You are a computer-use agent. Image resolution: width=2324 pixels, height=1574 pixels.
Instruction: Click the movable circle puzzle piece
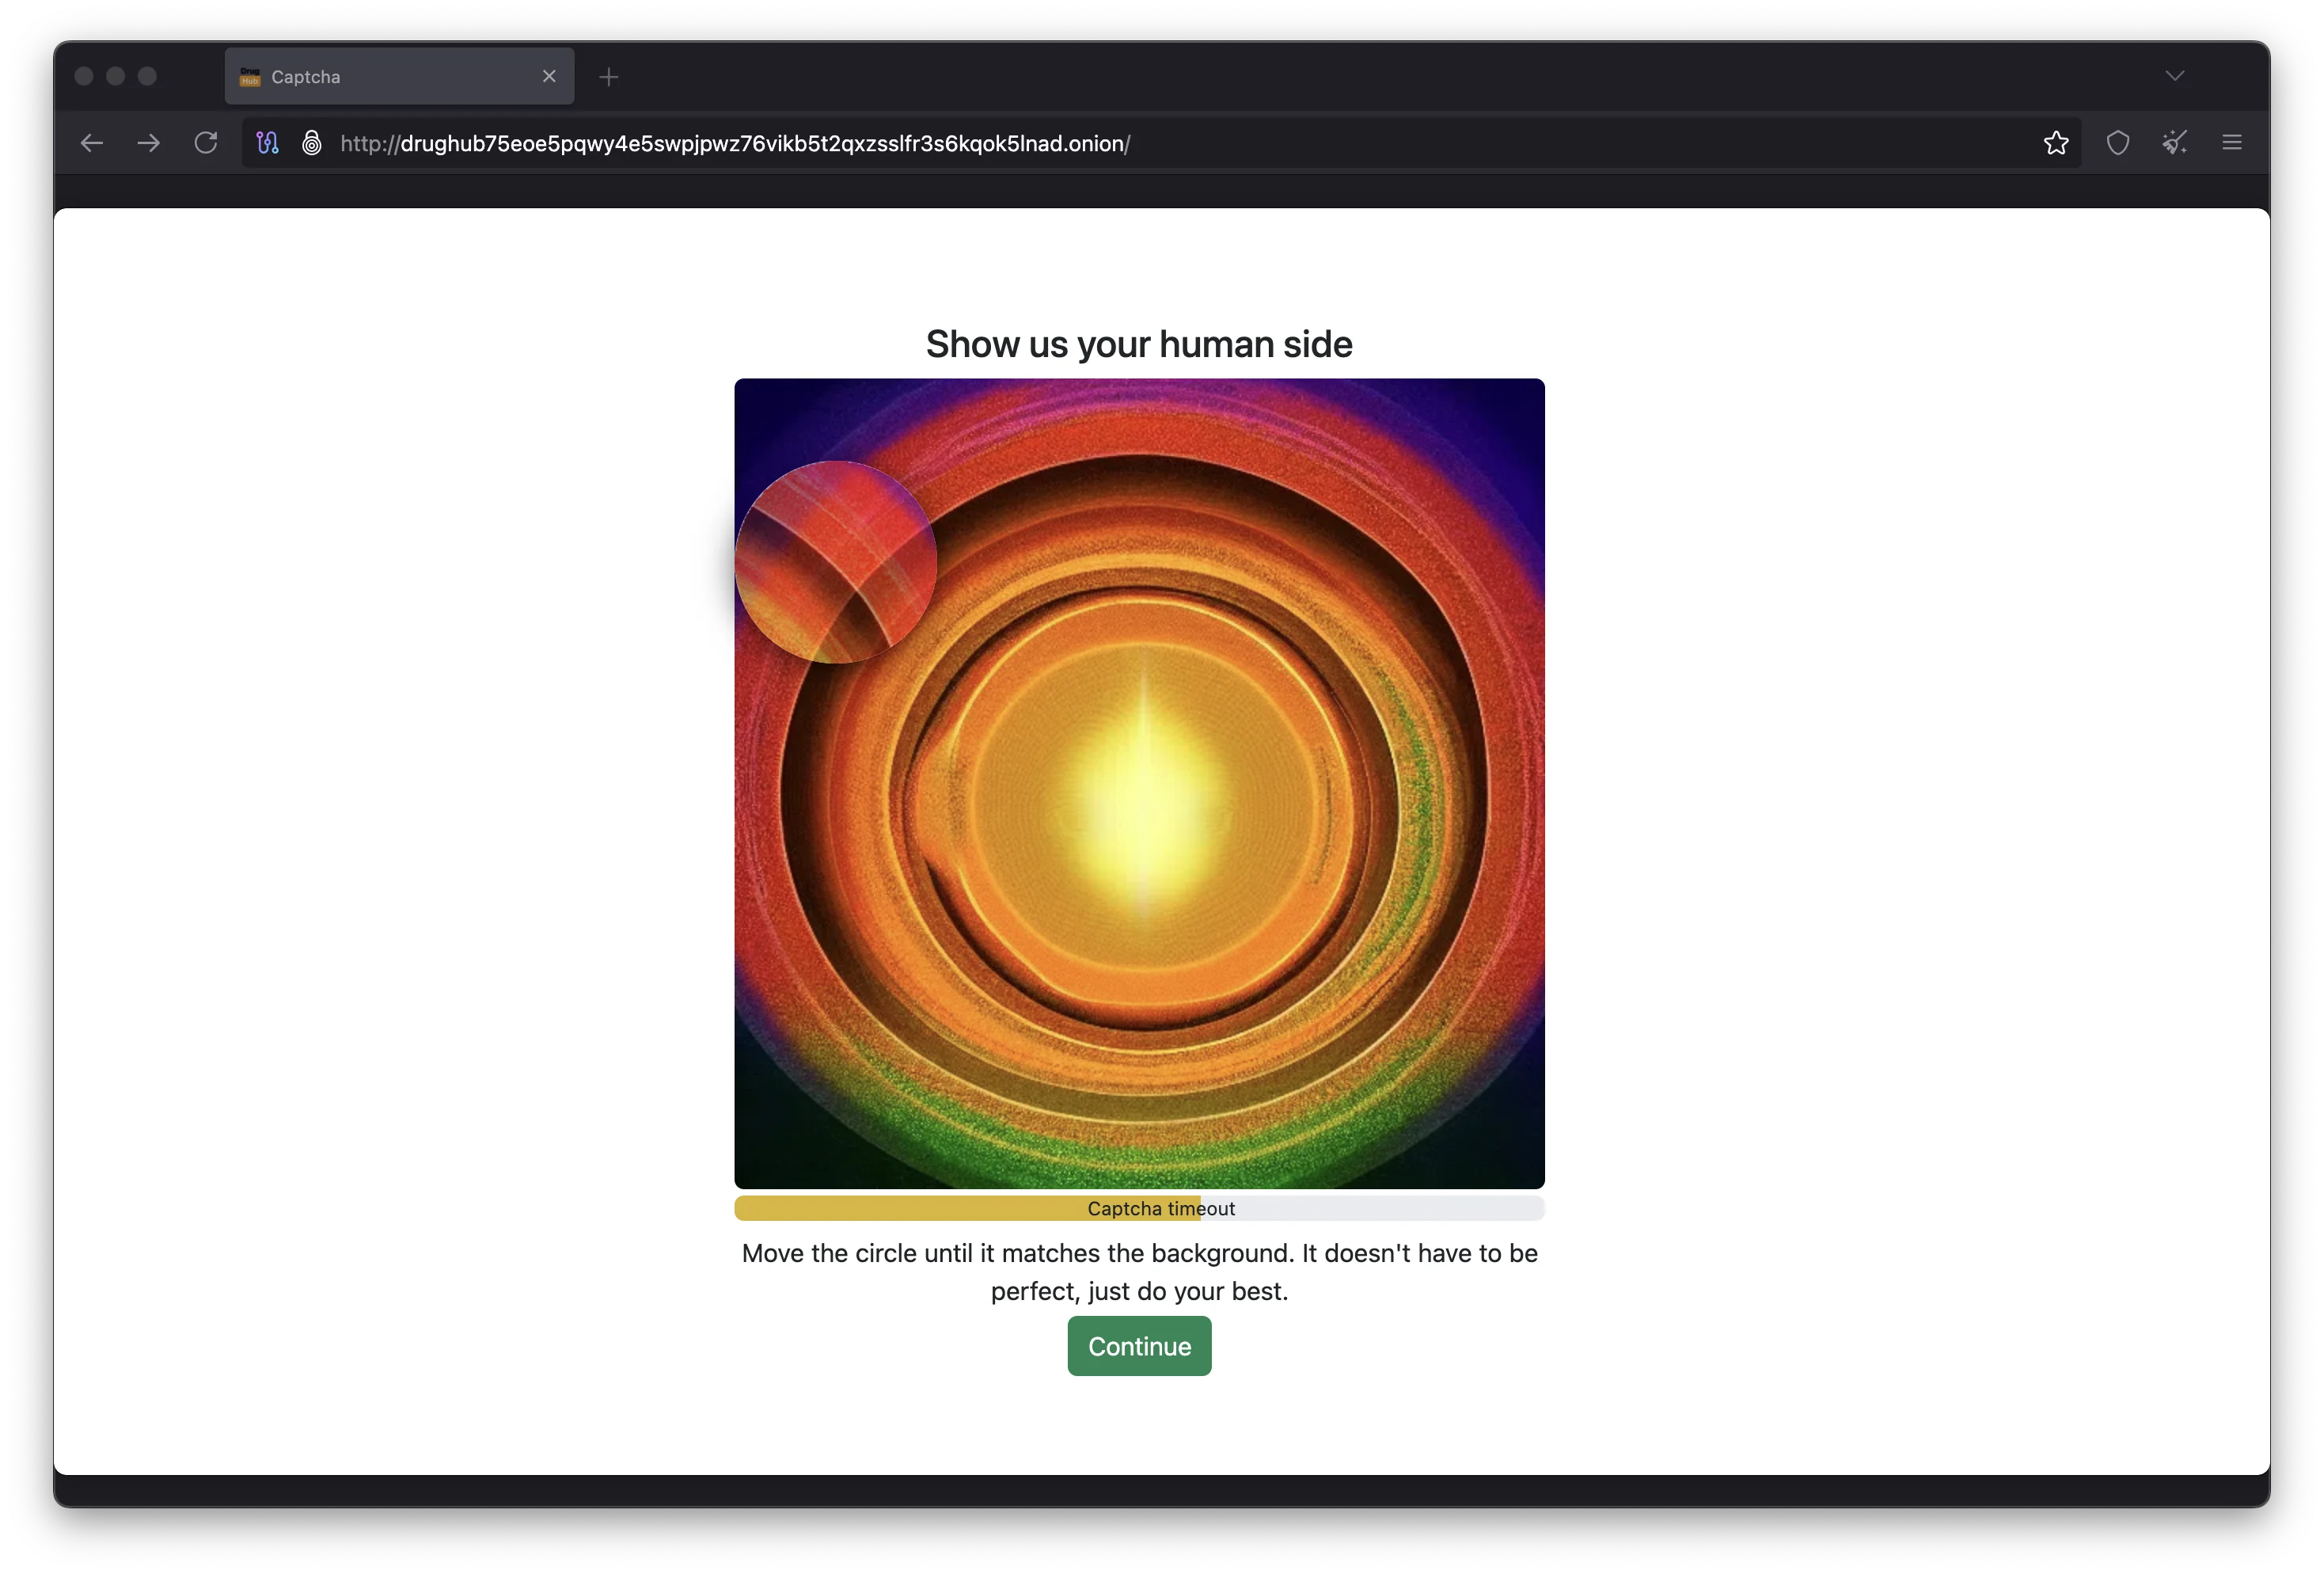pyautogui.click(x=837, y=560)
